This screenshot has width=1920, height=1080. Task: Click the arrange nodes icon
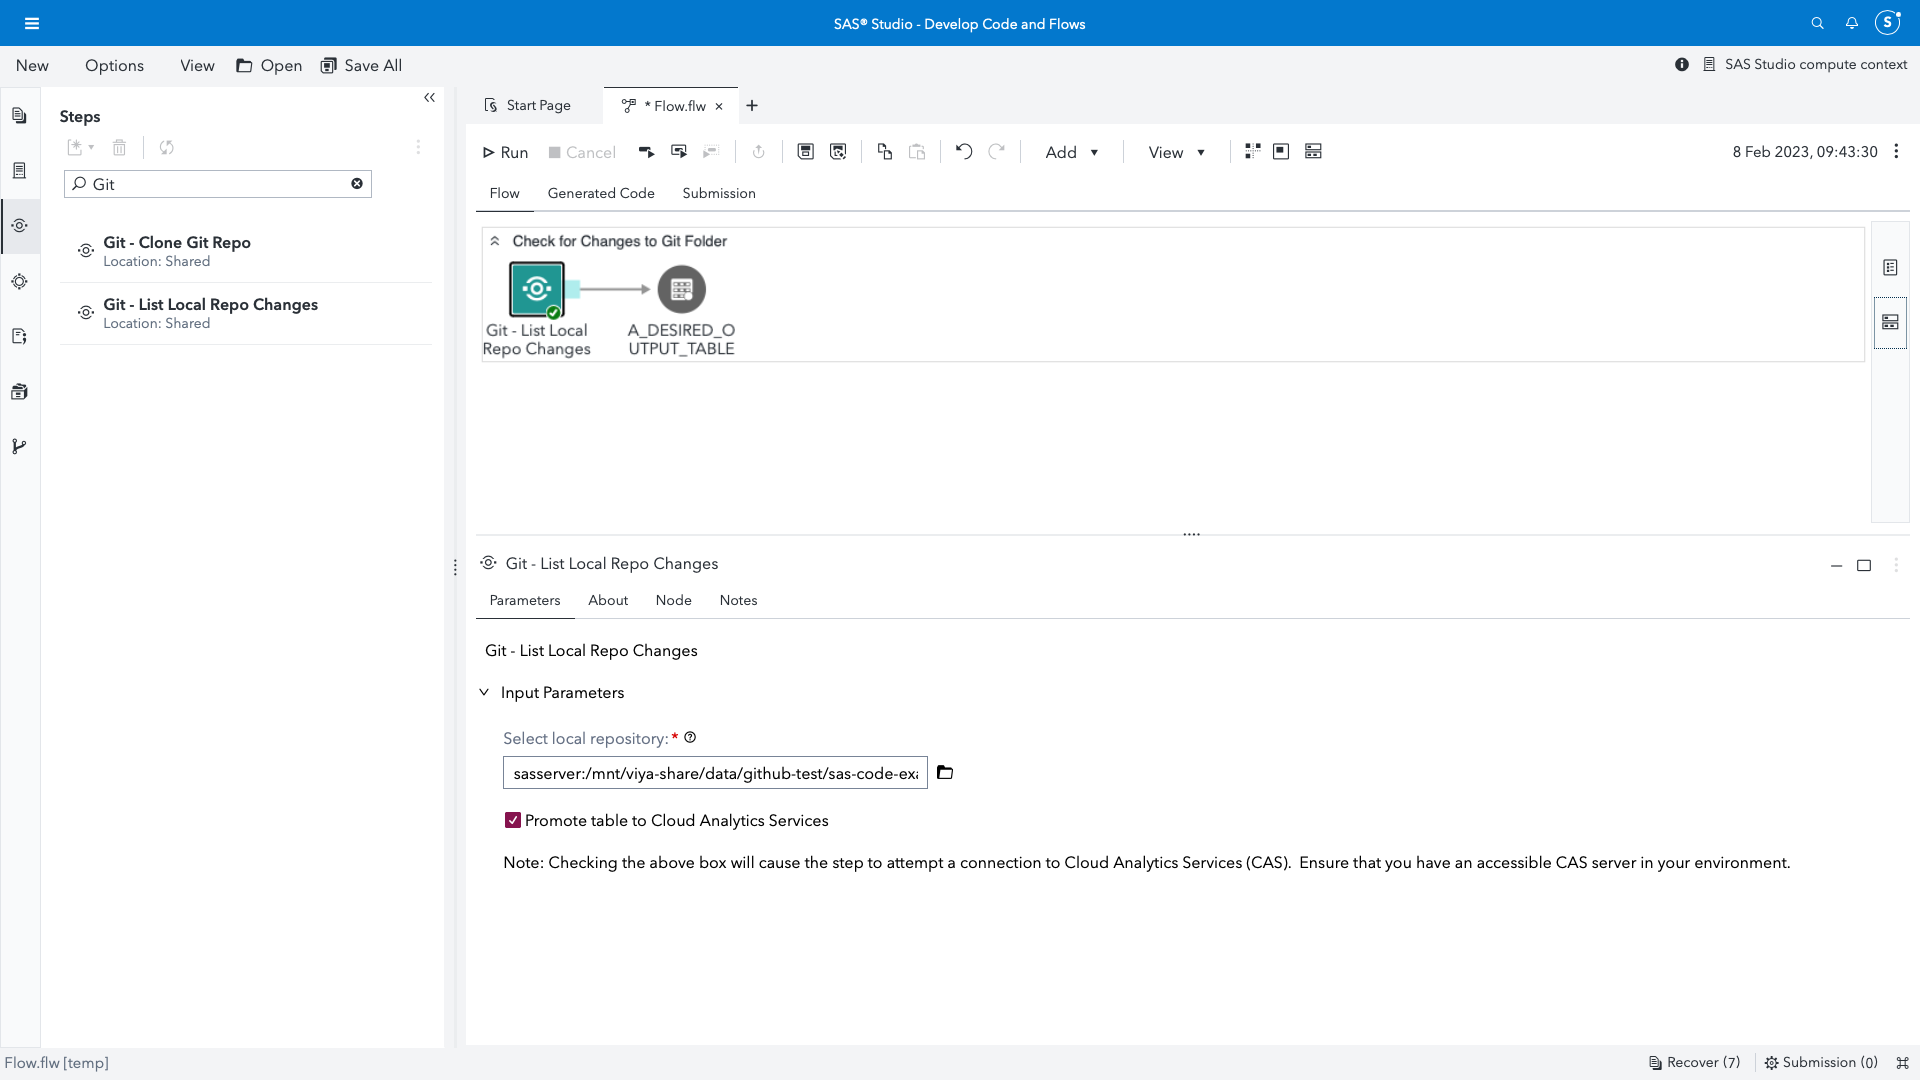pyautogui.click(x=1252, y=152)
